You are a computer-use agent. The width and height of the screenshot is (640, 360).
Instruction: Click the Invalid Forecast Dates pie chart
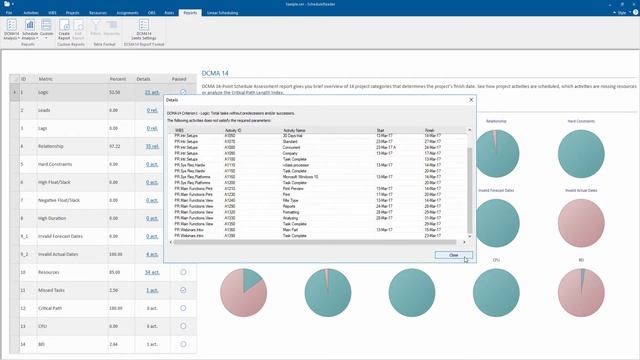496,223
